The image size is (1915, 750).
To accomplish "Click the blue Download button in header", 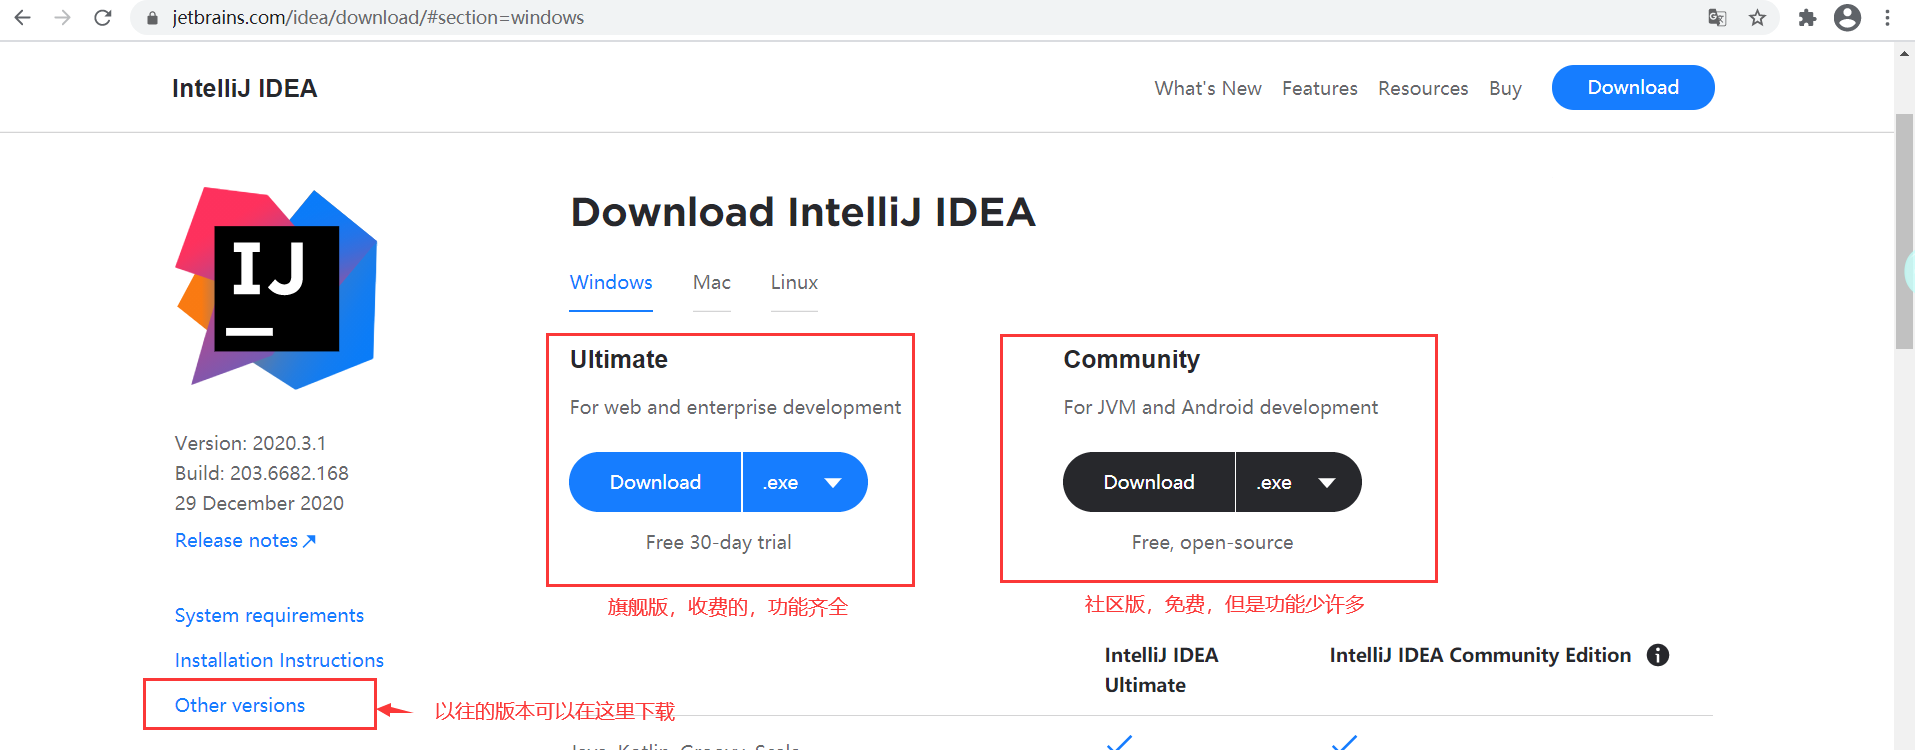I will [x=1633, y=87].
